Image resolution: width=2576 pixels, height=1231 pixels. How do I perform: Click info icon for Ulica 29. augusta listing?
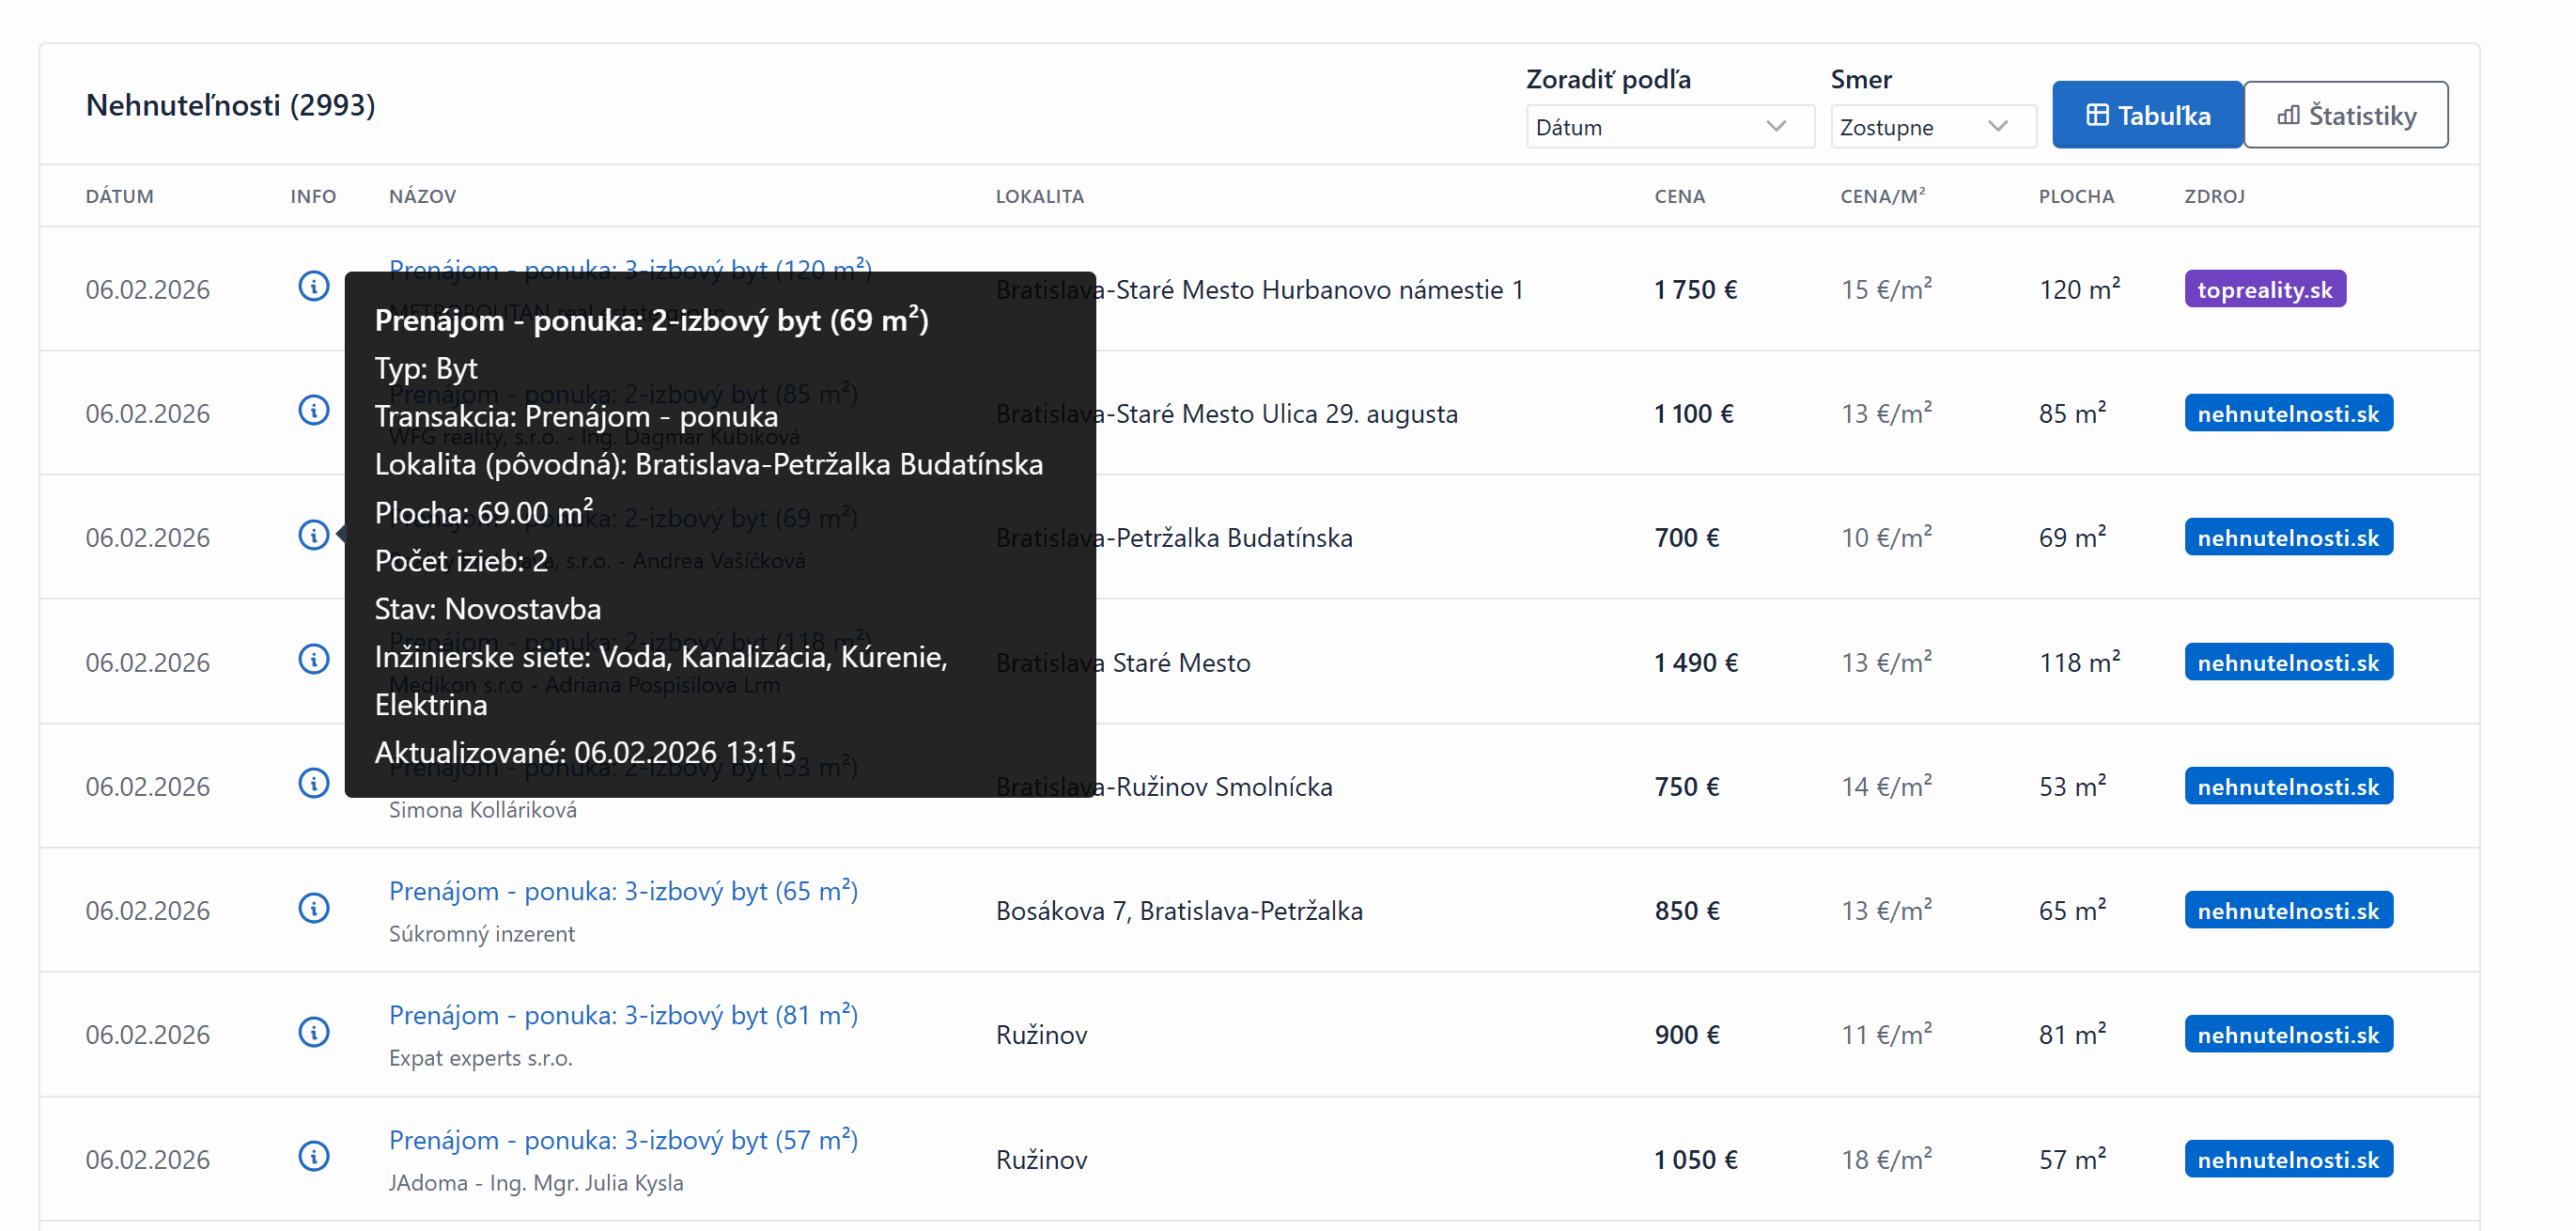313,411
